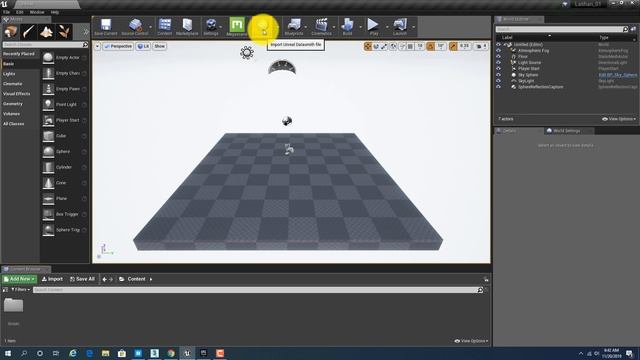The width and height of the screenshot is (640, 360).
Task: Toggle visibility of Light Source actor
Action: (498, 63)
